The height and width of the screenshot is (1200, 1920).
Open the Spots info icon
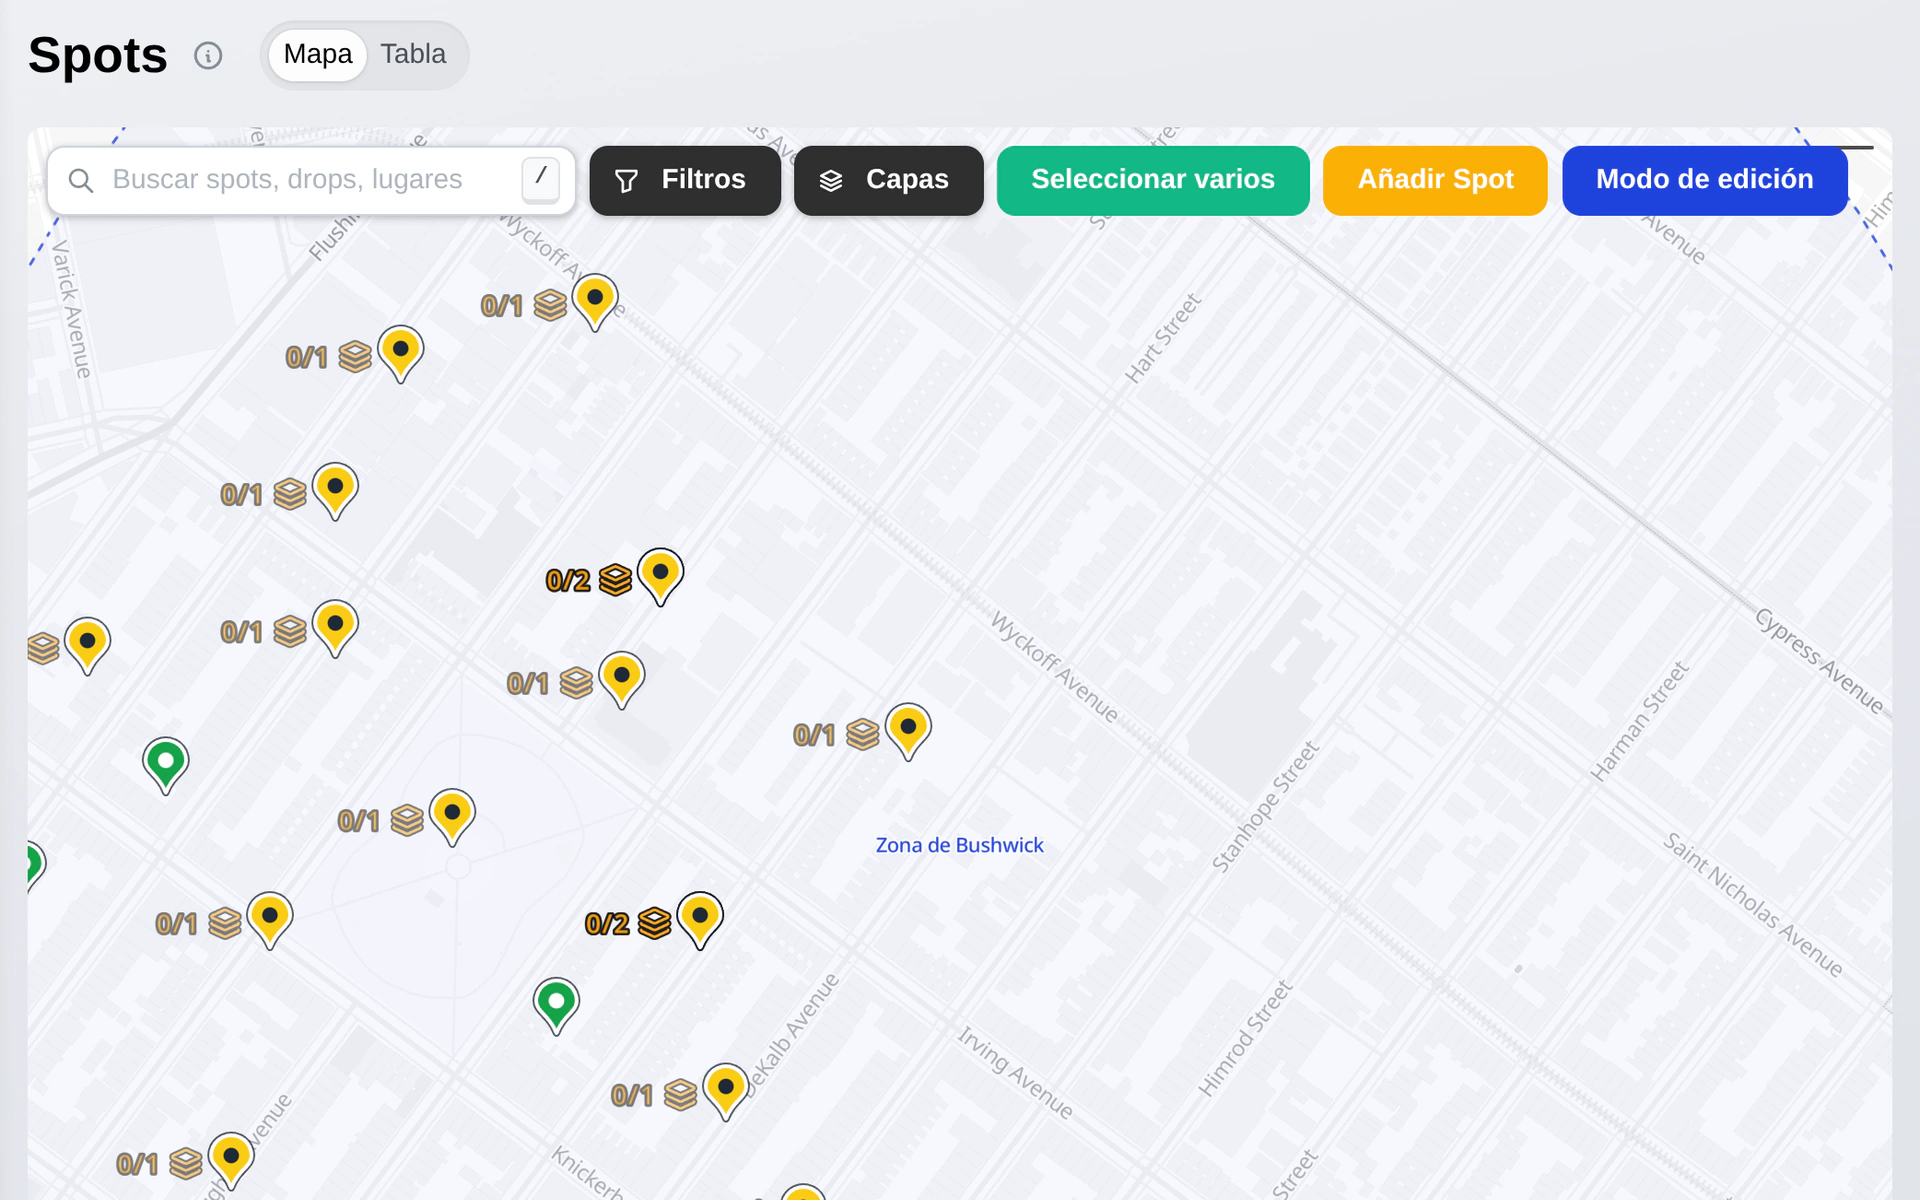click(x=208, y=55)
